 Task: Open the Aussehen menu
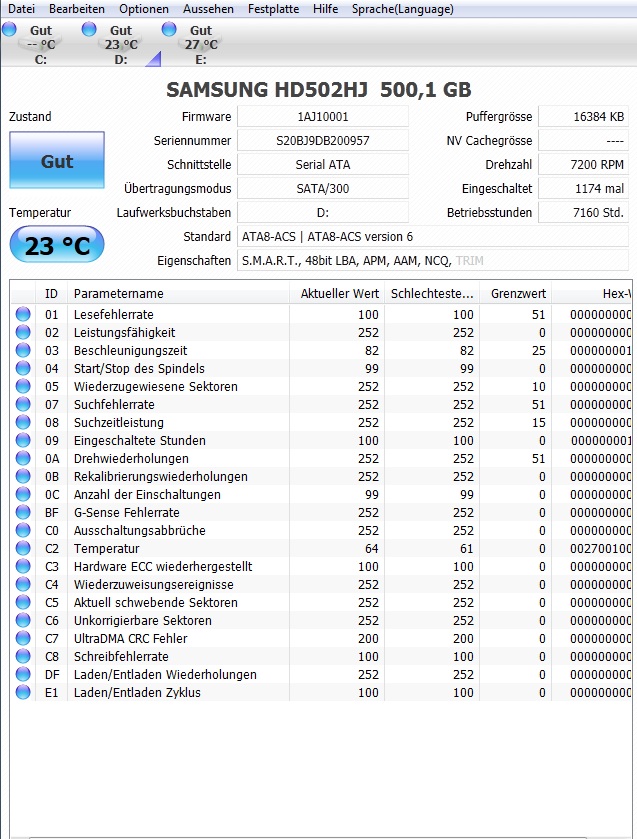208,9
